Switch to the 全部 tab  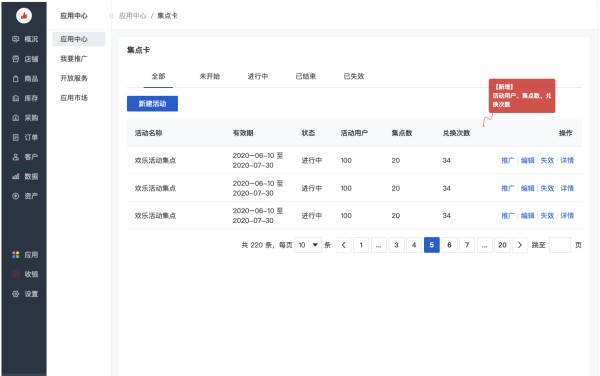click(158, 76)
